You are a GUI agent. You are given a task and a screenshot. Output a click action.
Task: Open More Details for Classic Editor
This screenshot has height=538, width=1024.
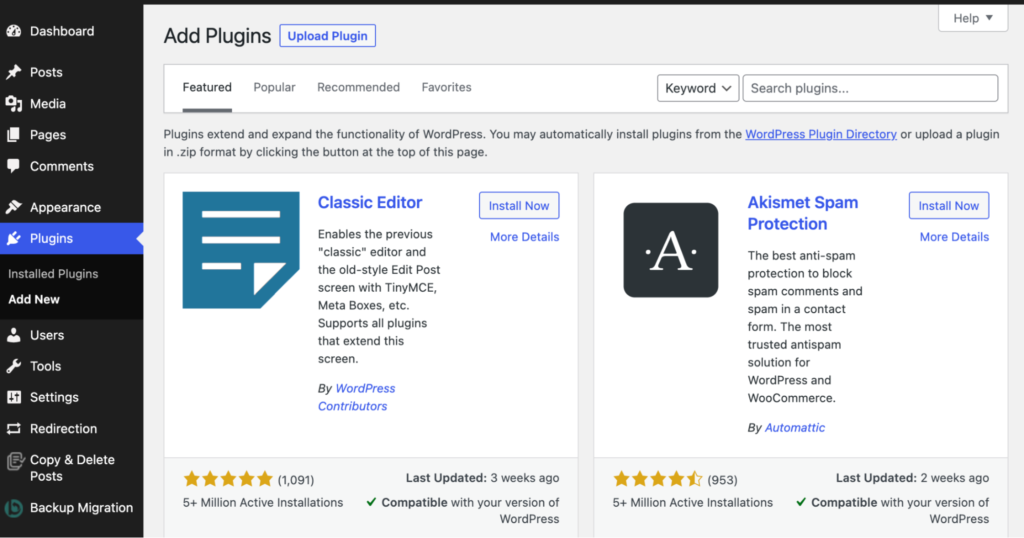(524, 237)
